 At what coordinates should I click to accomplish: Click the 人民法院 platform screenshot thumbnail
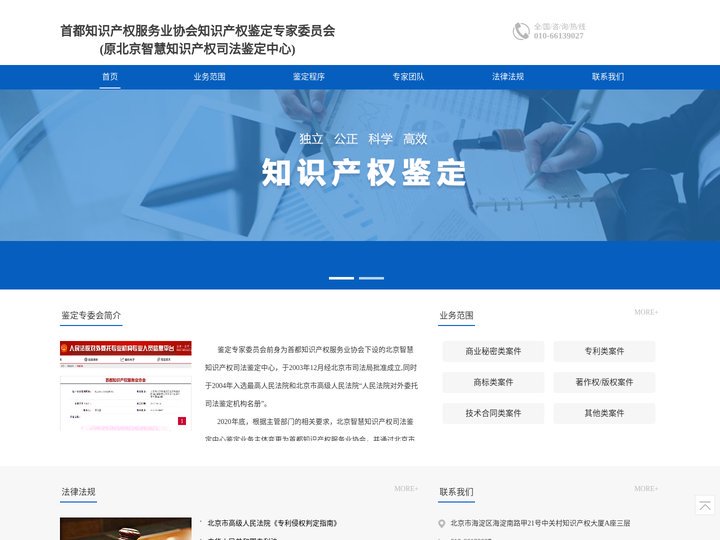(126, 386)
